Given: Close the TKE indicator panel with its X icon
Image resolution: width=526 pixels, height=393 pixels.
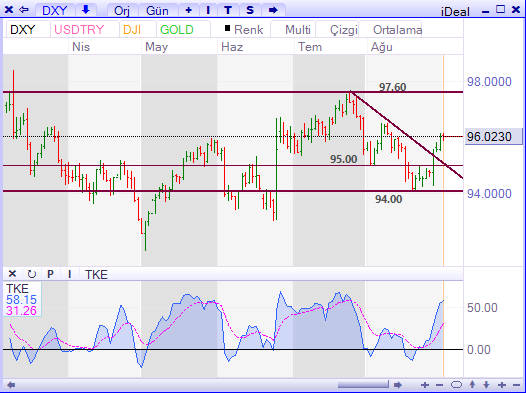Looking at the screenshot, I should pyautogui.click(x=12, y=274).
